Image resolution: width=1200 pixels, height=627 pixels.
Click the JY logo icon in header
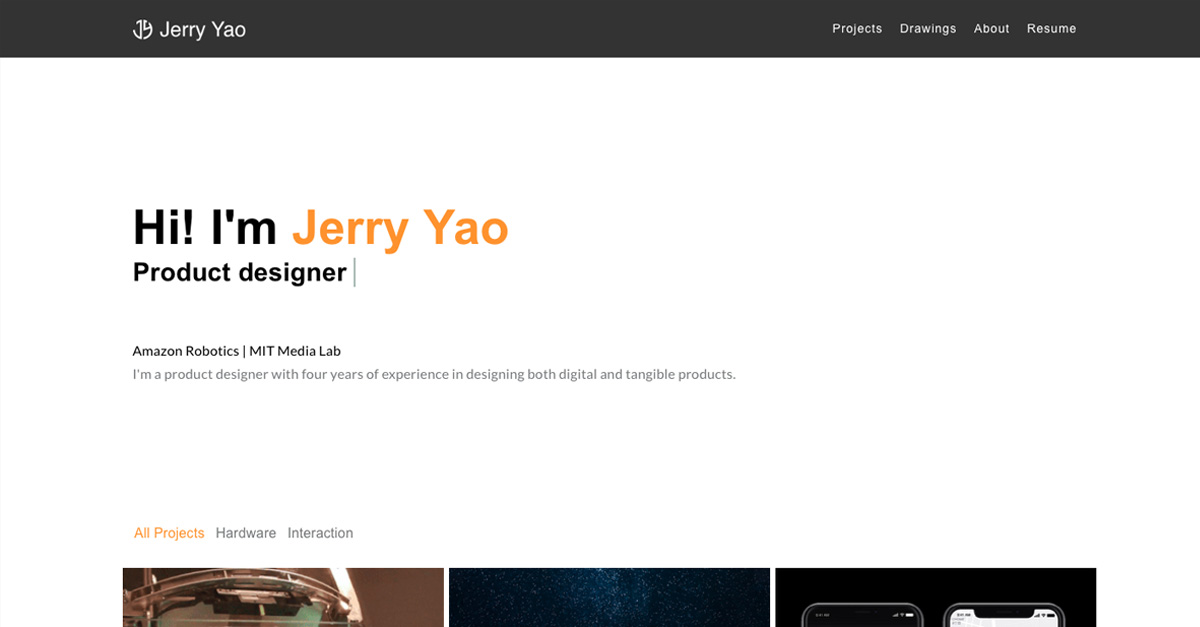143,29
